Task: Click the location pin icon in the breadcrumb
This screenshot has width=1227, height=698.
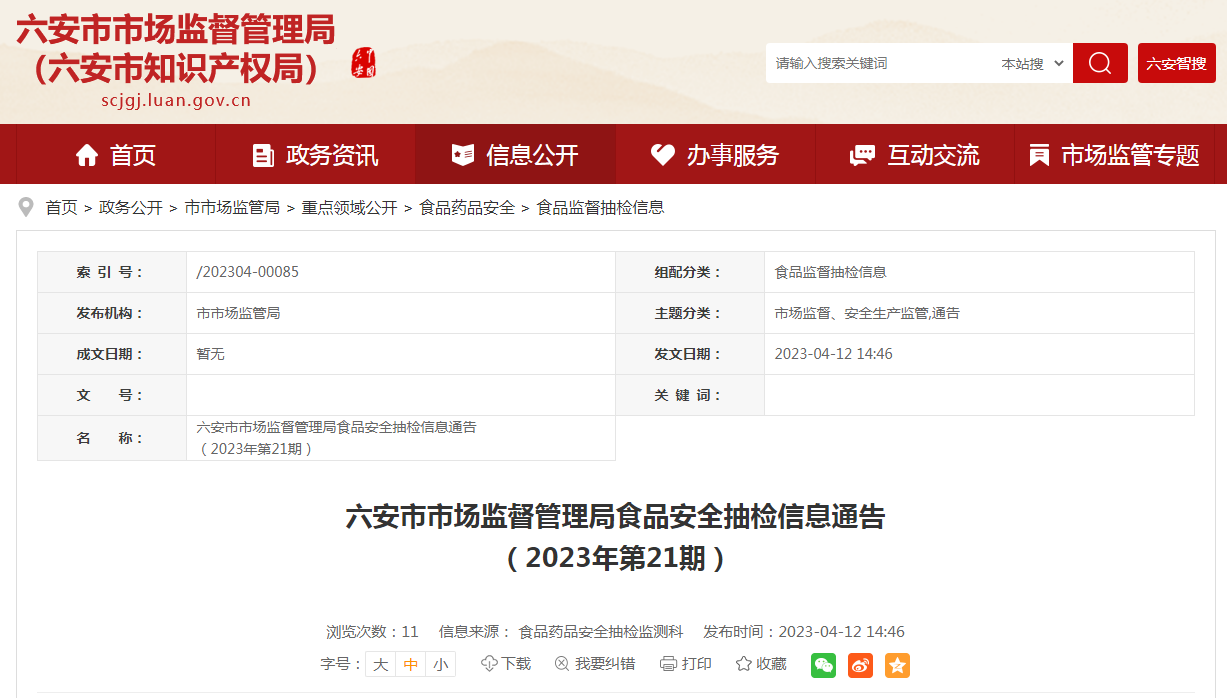Action: pyautogui.click(x=26, y=207)
